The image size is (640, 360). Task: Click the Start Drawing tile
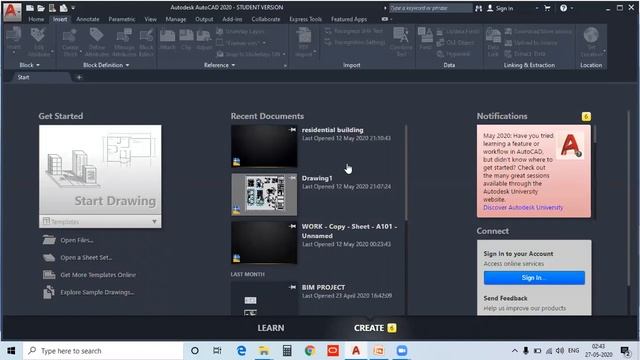(100, 170)
